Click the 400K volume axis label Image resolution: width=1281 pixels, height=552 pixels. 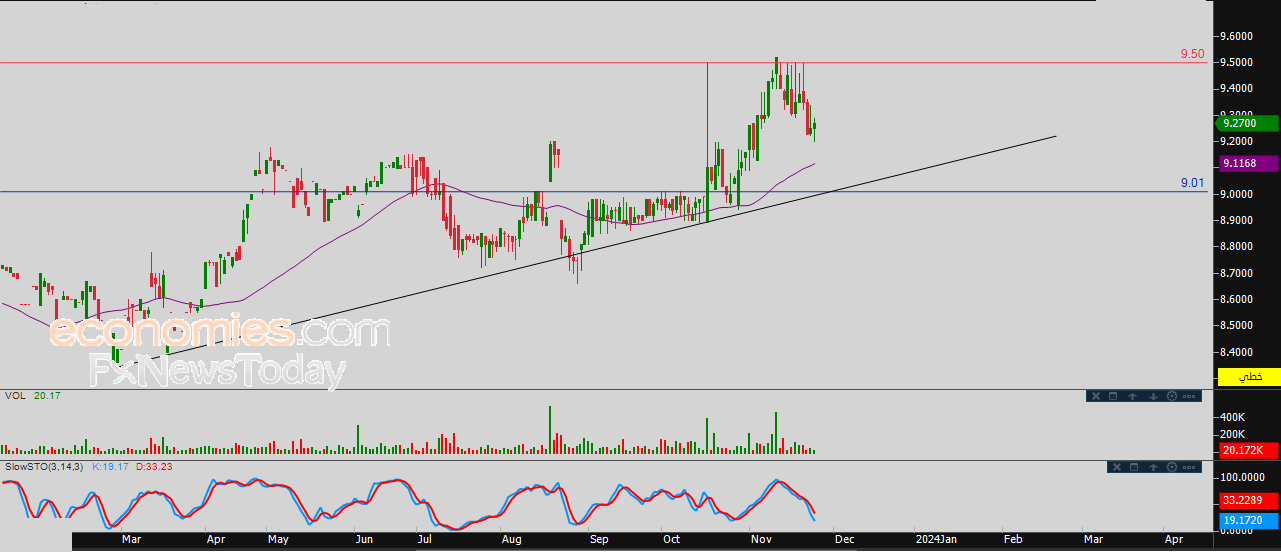[1231, 416]
